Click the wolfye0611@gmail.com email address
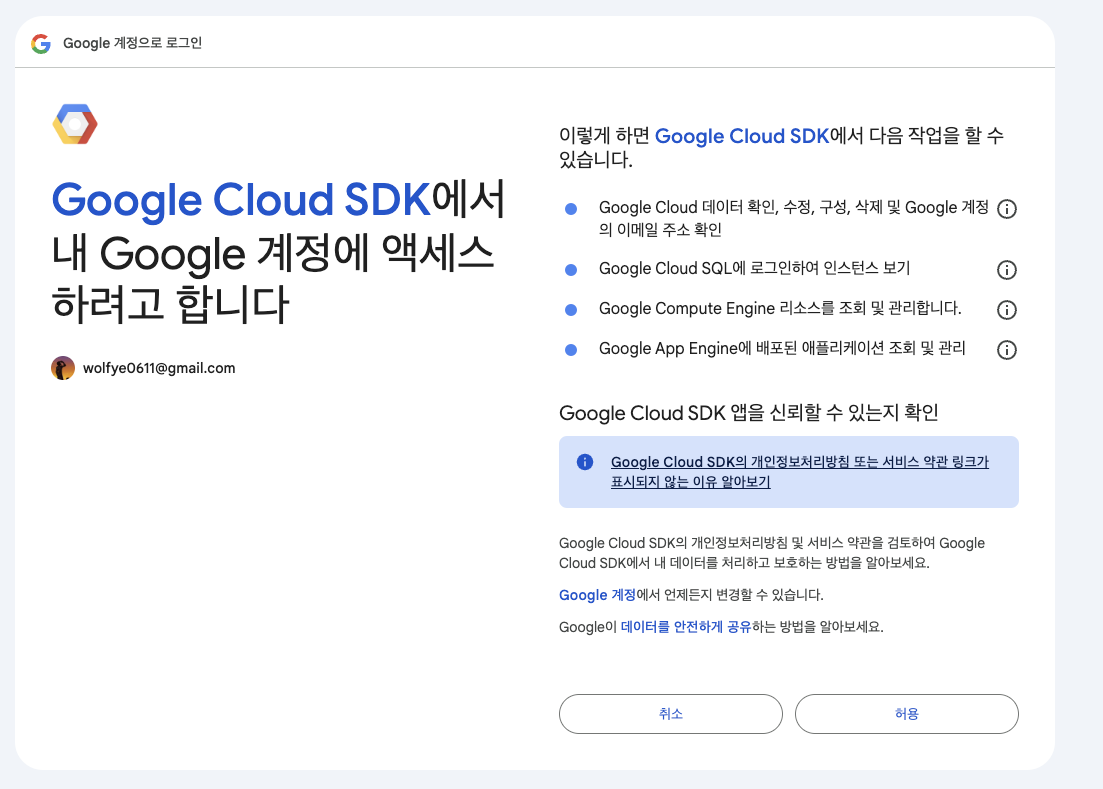 click(x=159, y=368)
